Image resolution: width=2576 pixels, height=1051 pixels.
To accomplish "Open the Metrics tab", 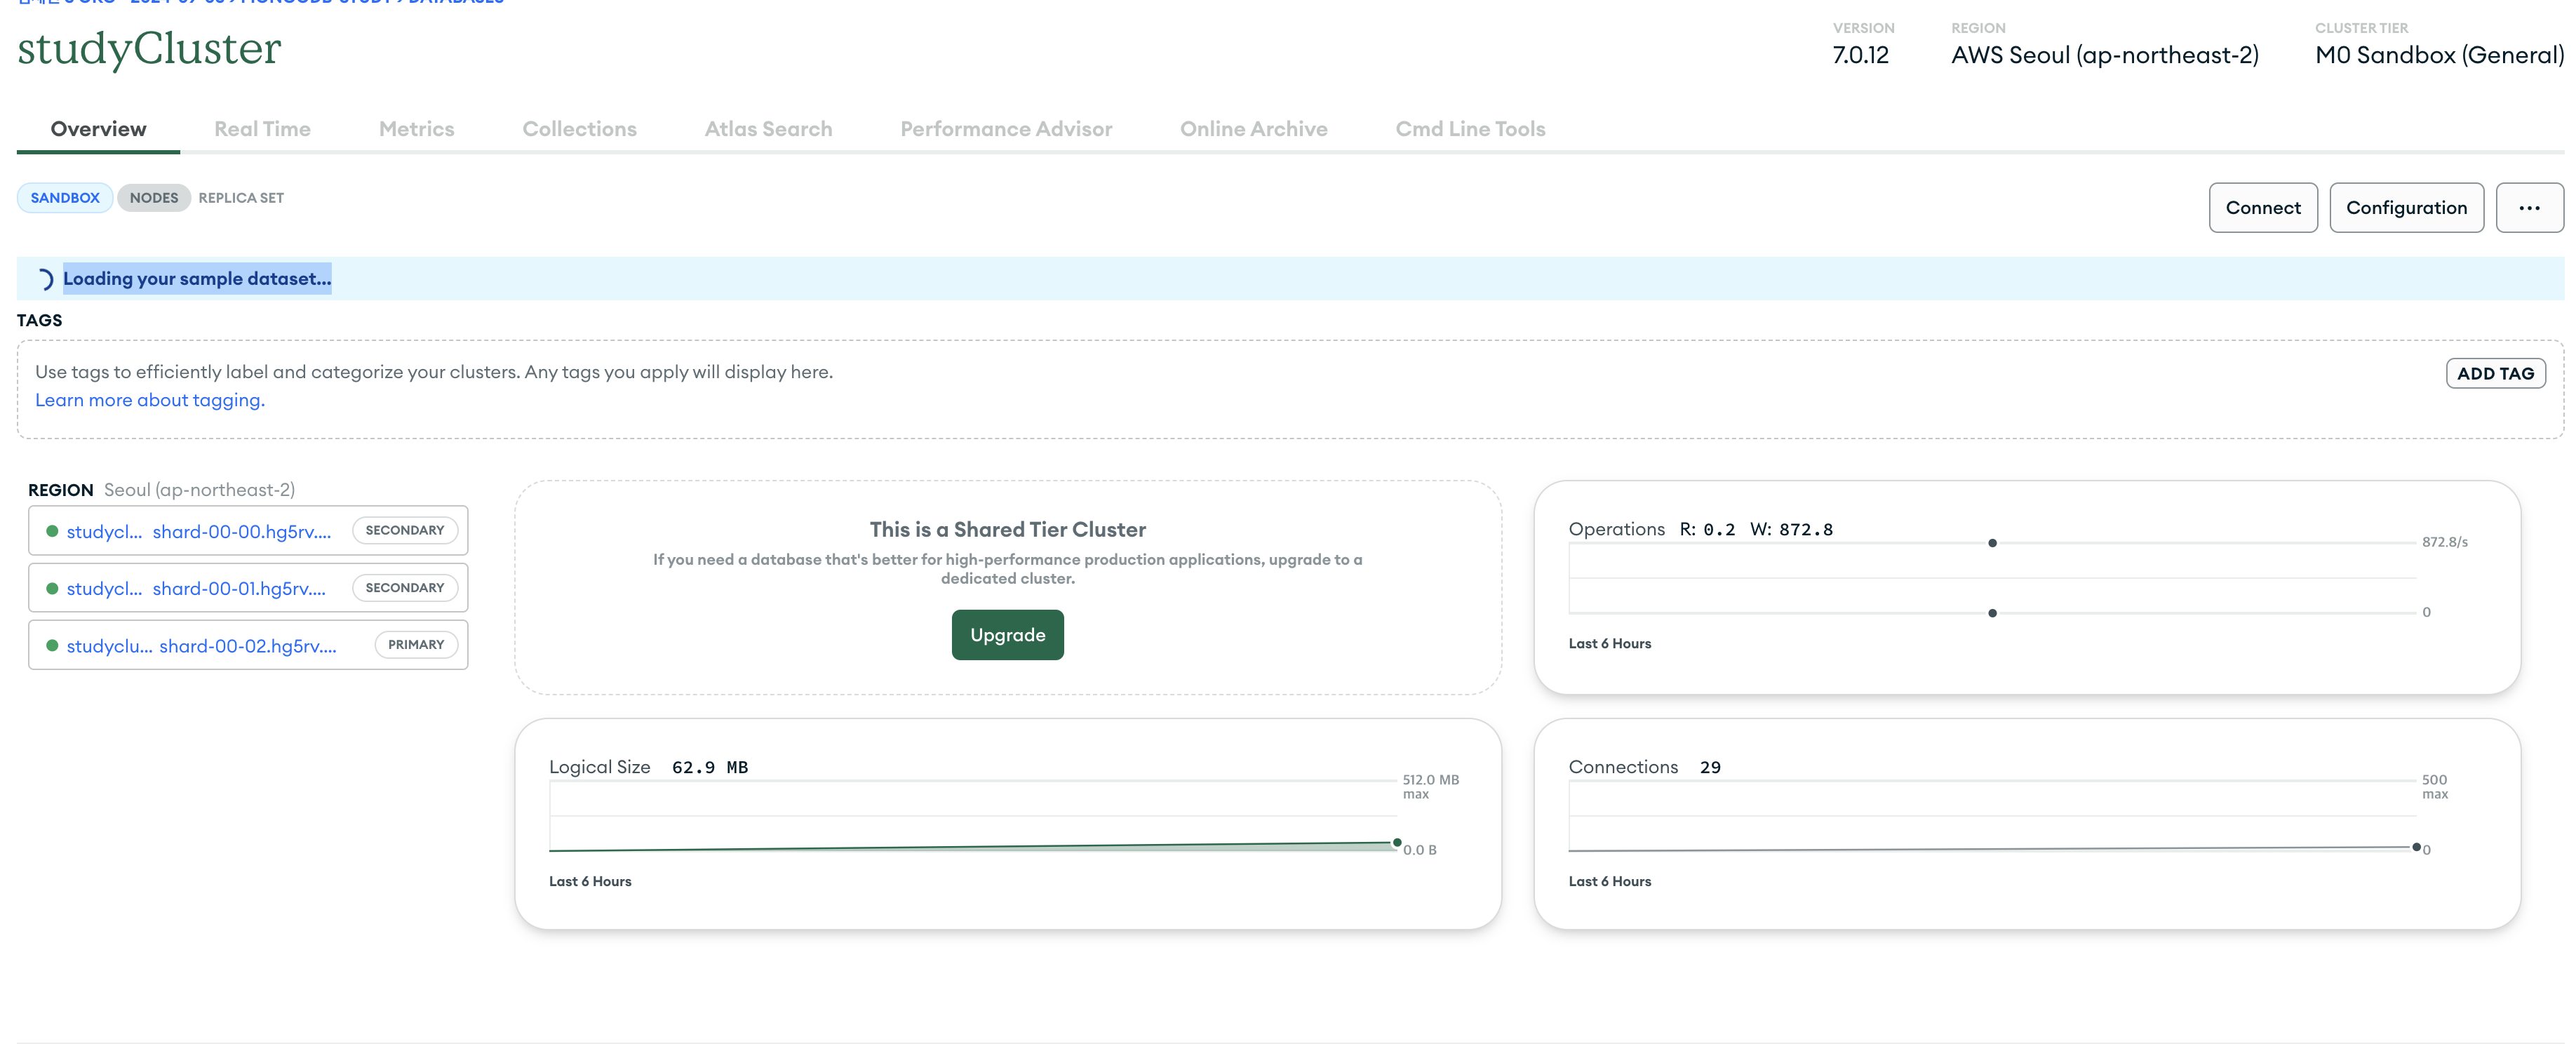I will pyautogui.click(x=416, y=129).
